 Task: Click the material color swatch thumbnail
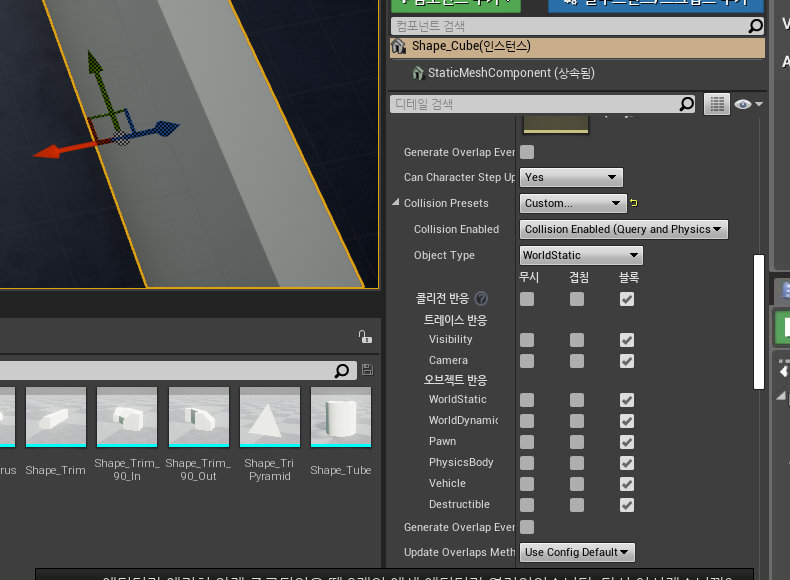[556, 124]
